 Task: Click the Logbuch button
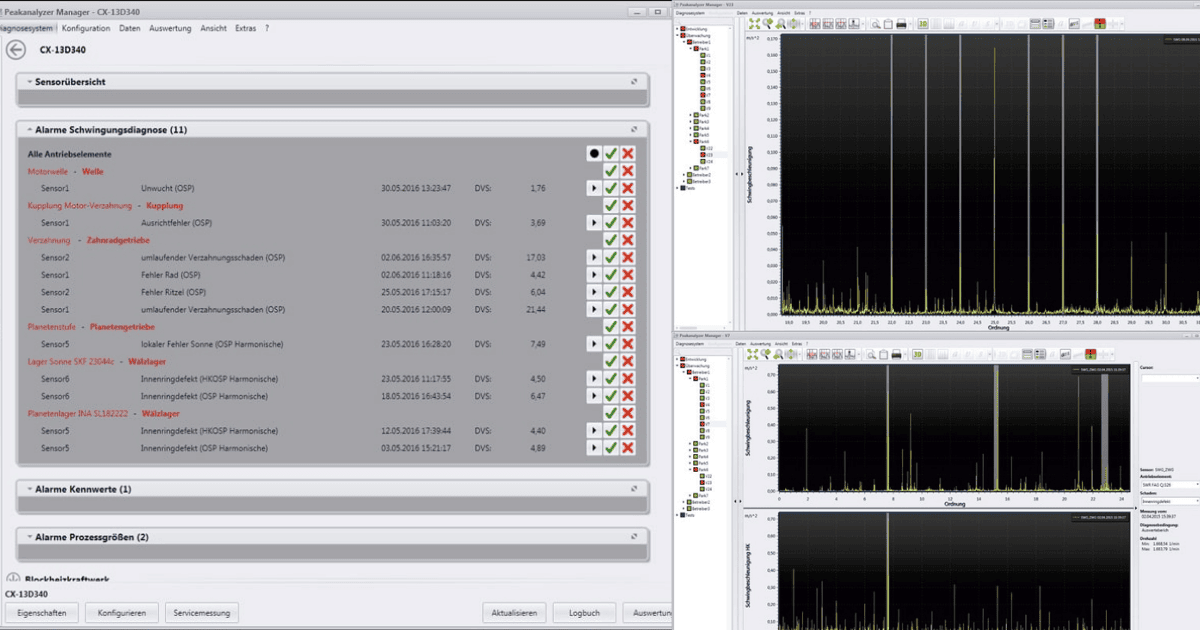[584, 613]
